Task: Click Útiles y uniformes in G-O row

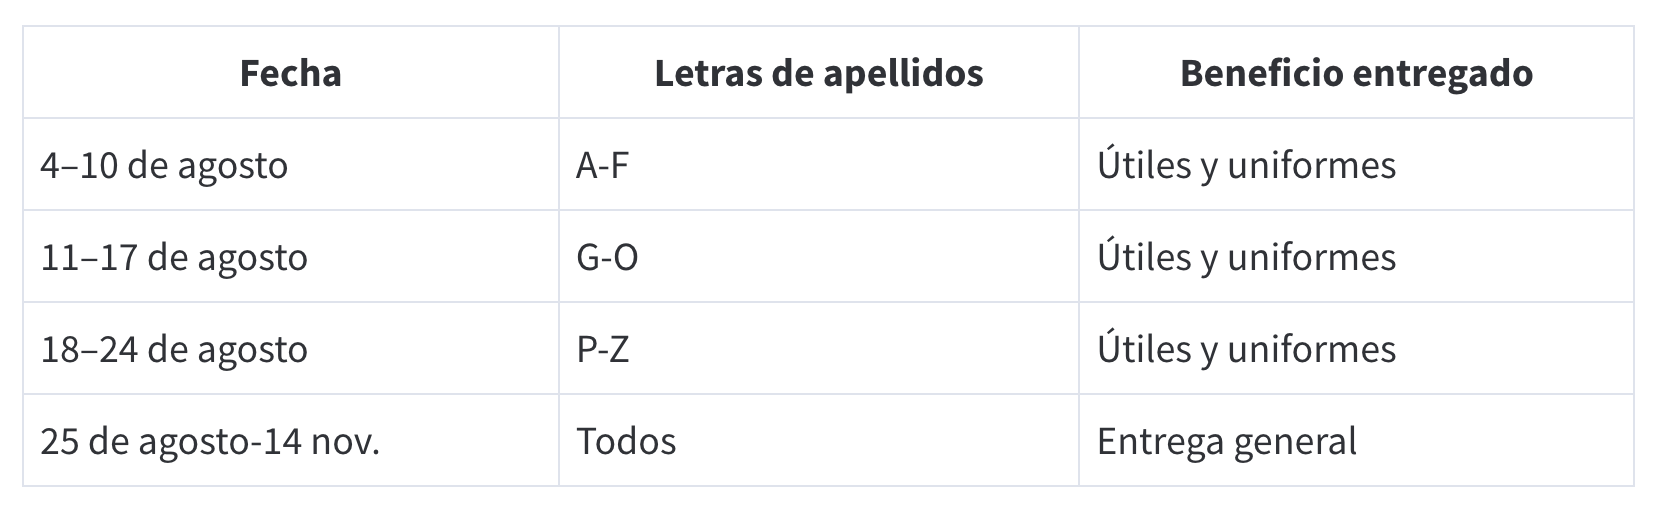Action: [1356, 257]
